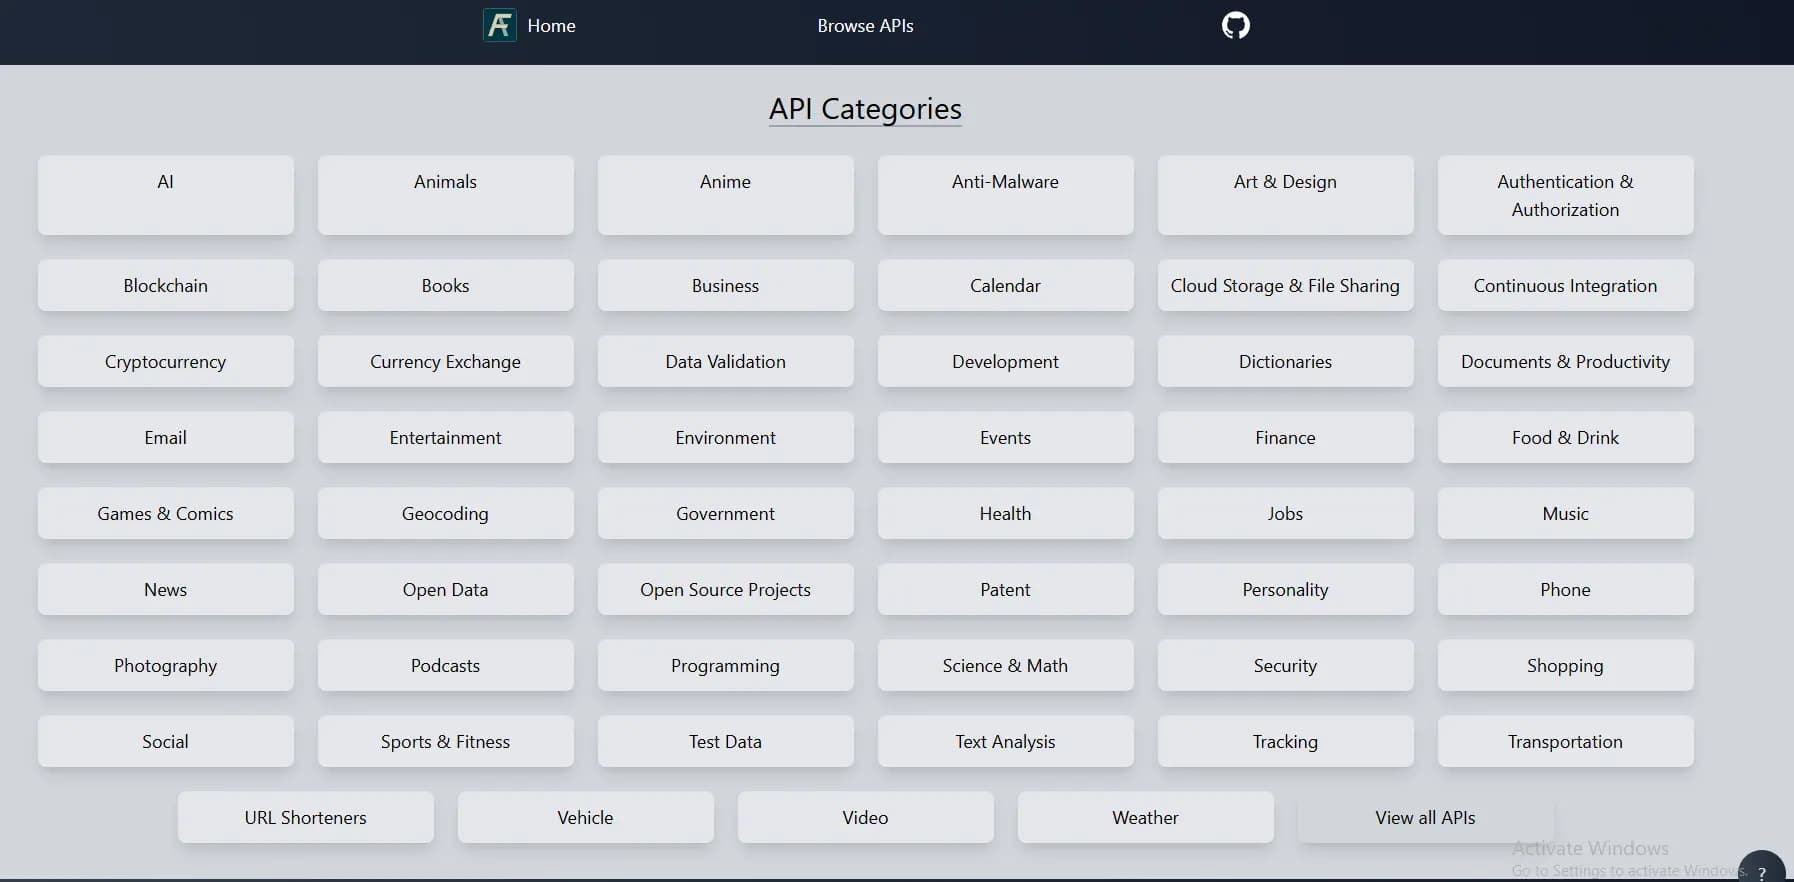Click the View all APIs button
The image size is (1794, 882).
1426,817
